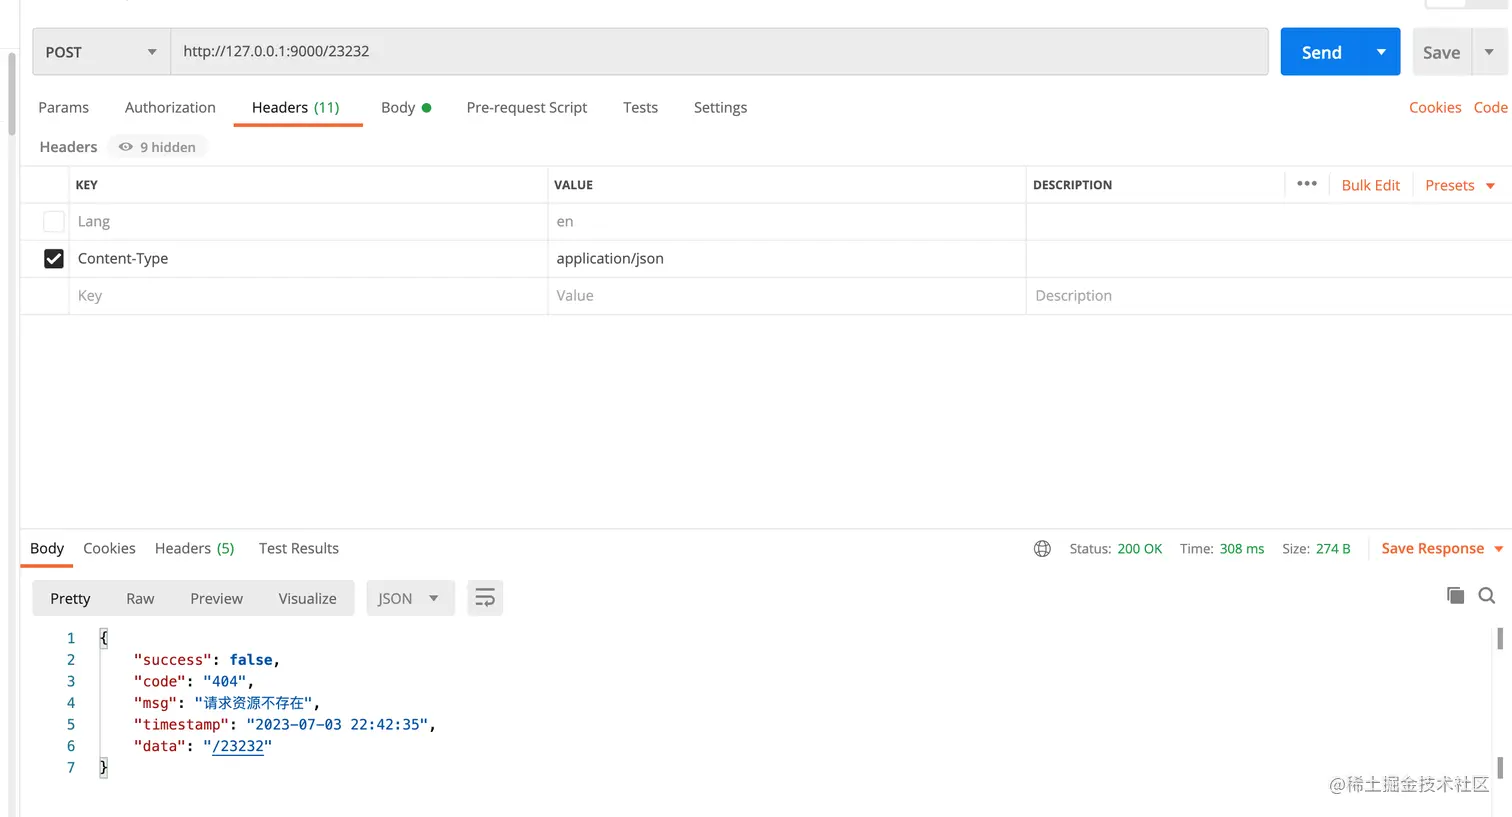Open the Bulk Edit link

pos(1371,185)
